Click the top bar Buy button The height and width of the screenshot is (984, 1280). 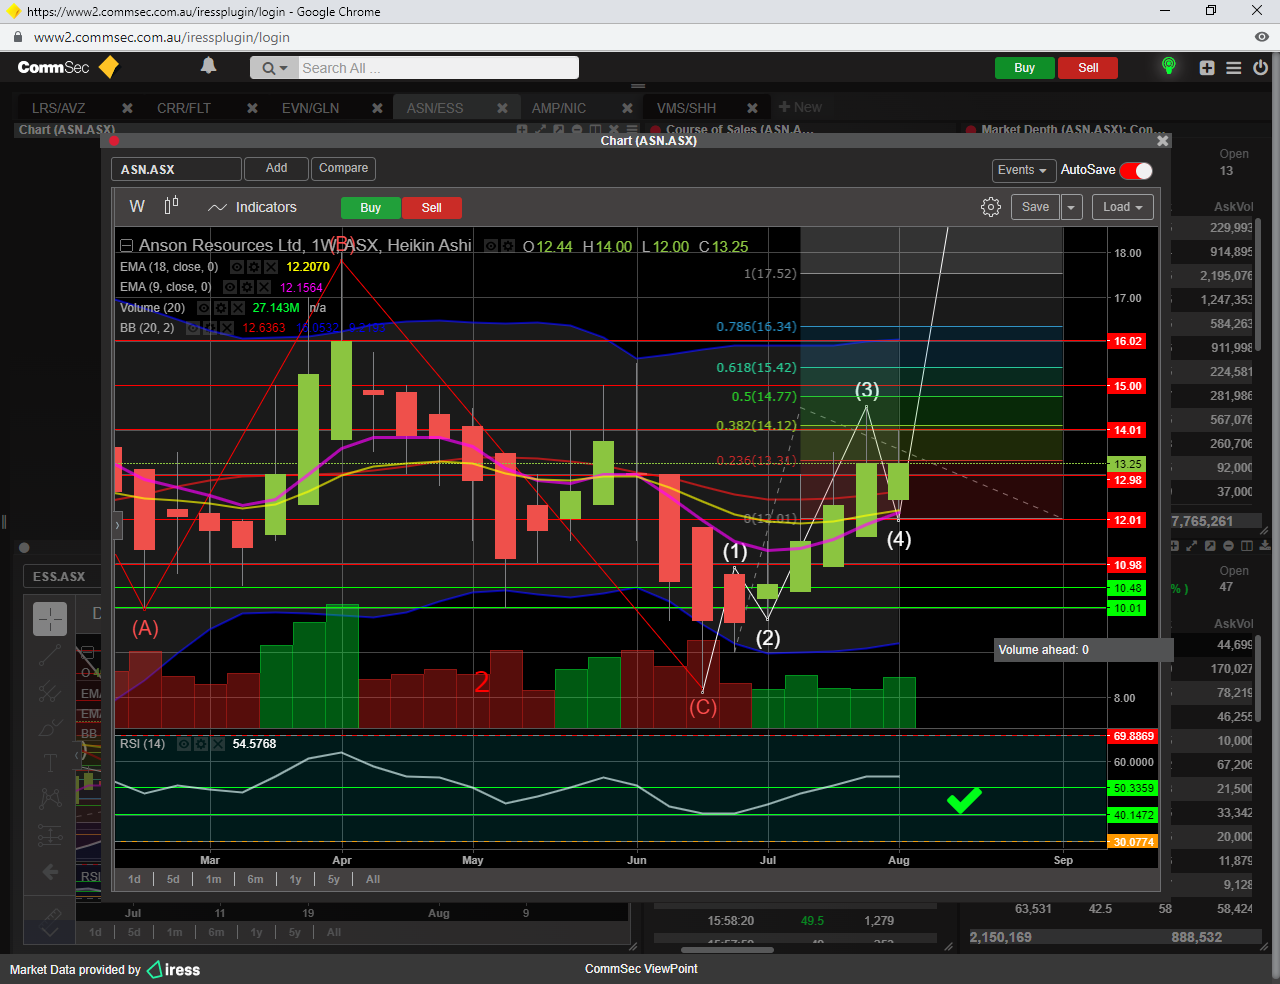pyautogui.click(x=1024, y=68)
